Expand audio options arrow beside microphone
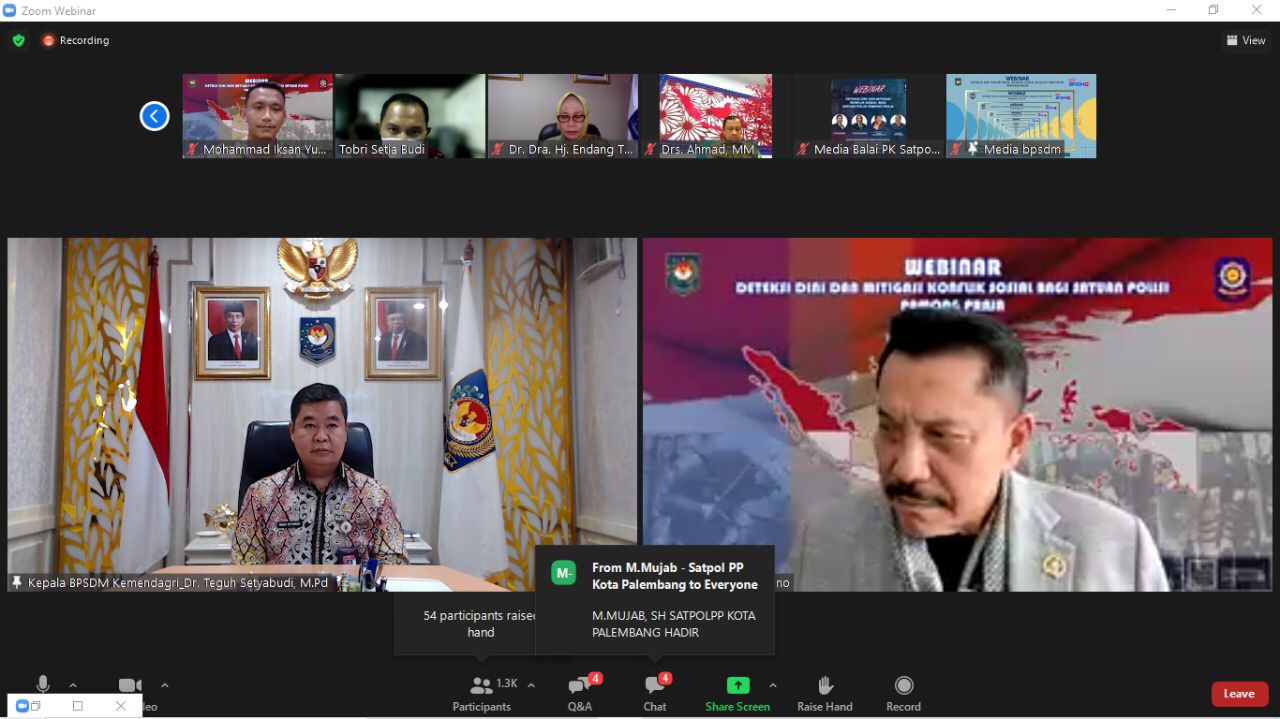This screenshot has width=1280, height=719. 73,685
